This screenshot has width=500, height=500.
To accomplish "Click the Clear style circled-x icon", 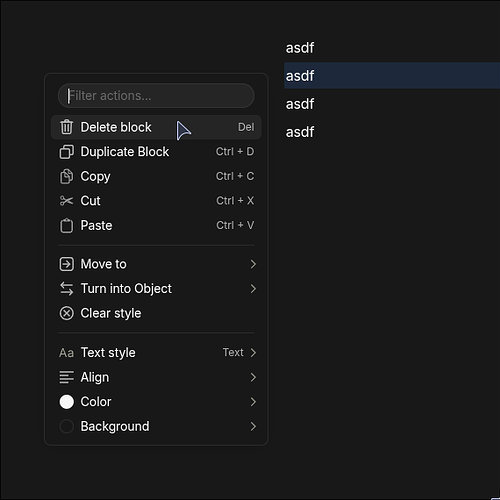I will (66, 313).
